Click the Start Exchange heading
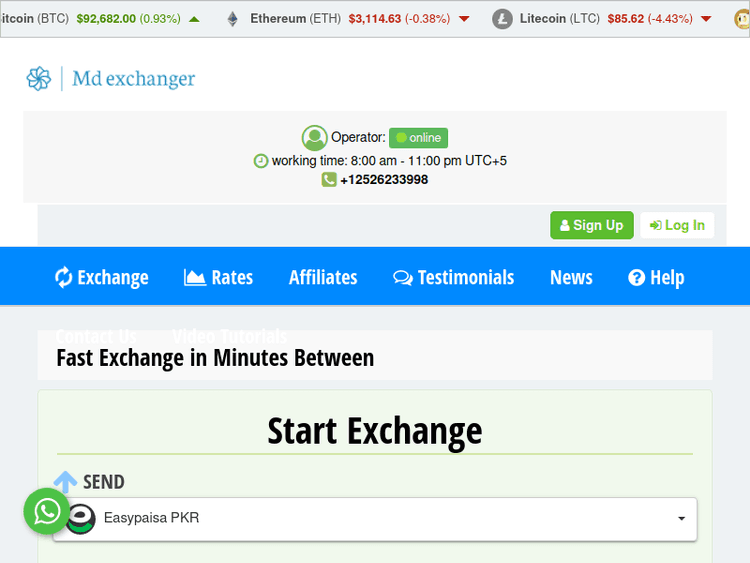 375,431
